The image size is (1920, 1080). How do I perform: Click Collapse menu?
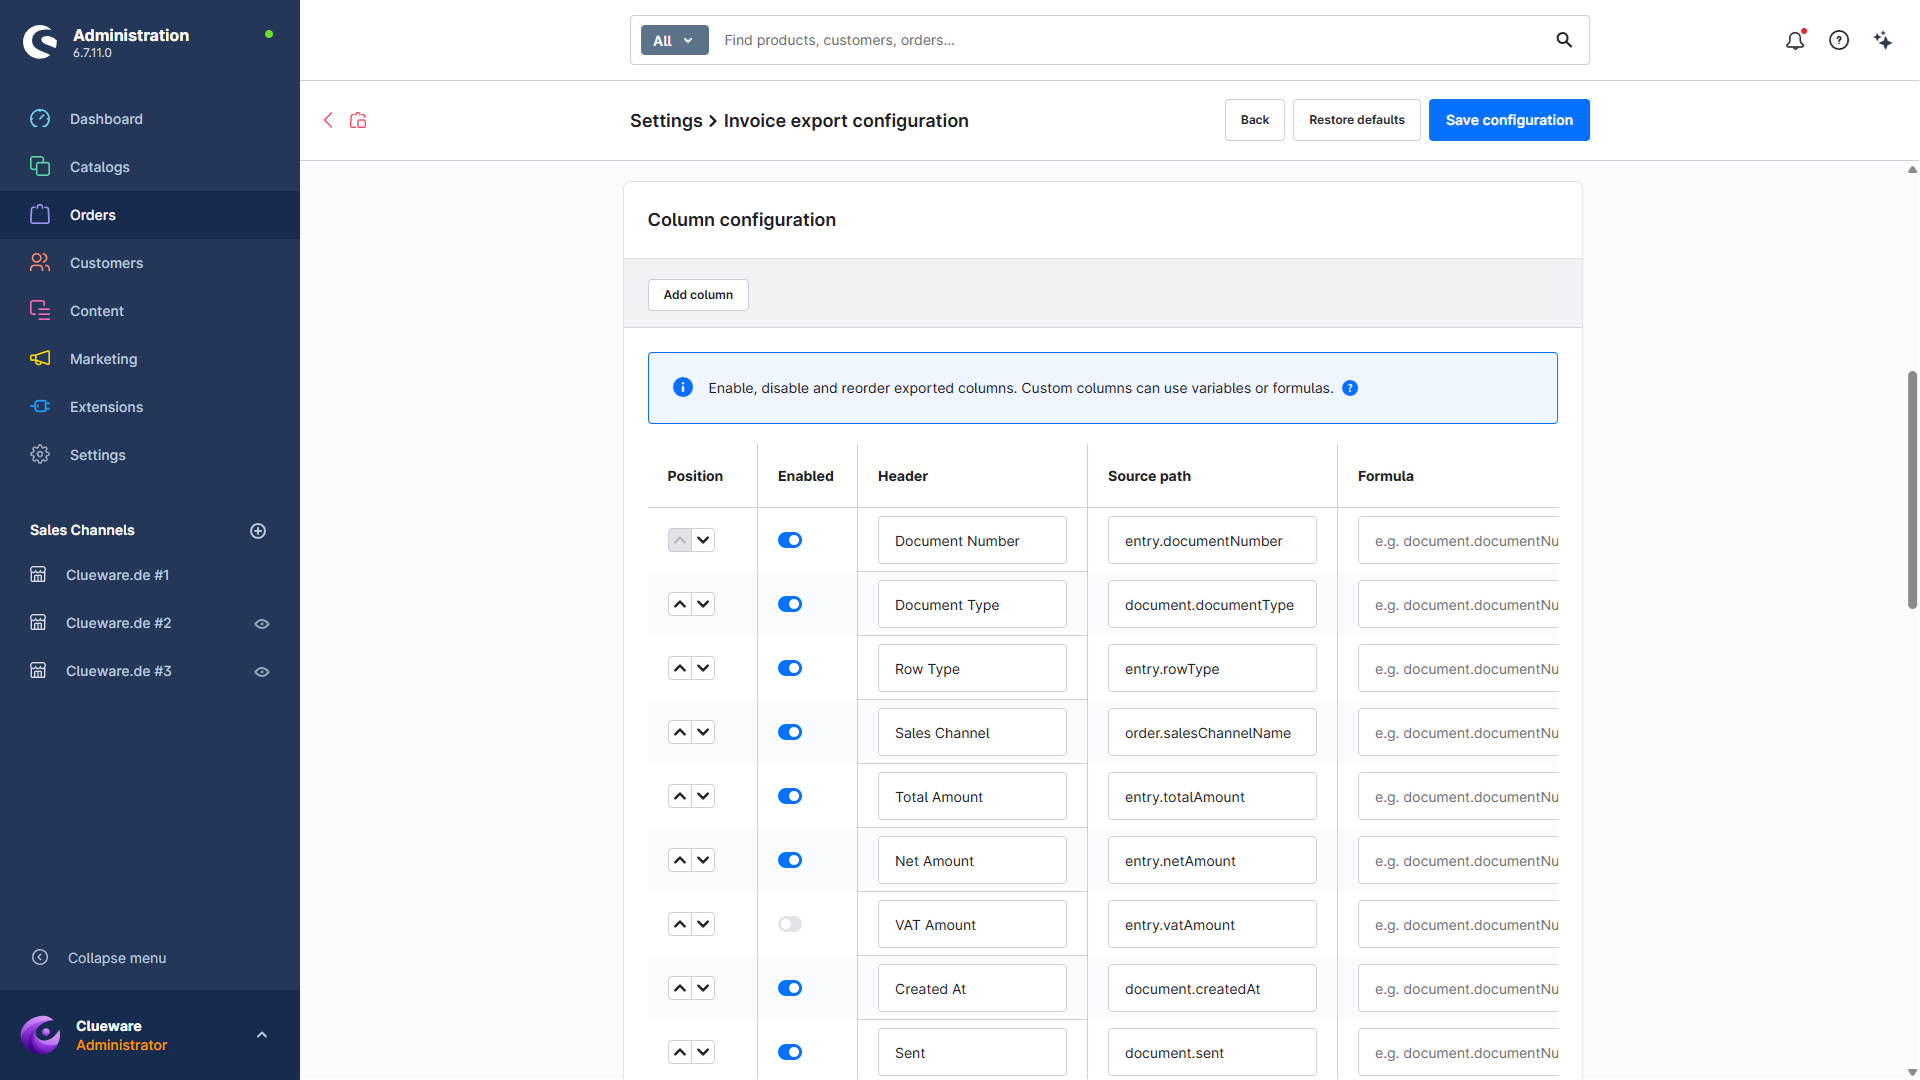tap(117, 958)
